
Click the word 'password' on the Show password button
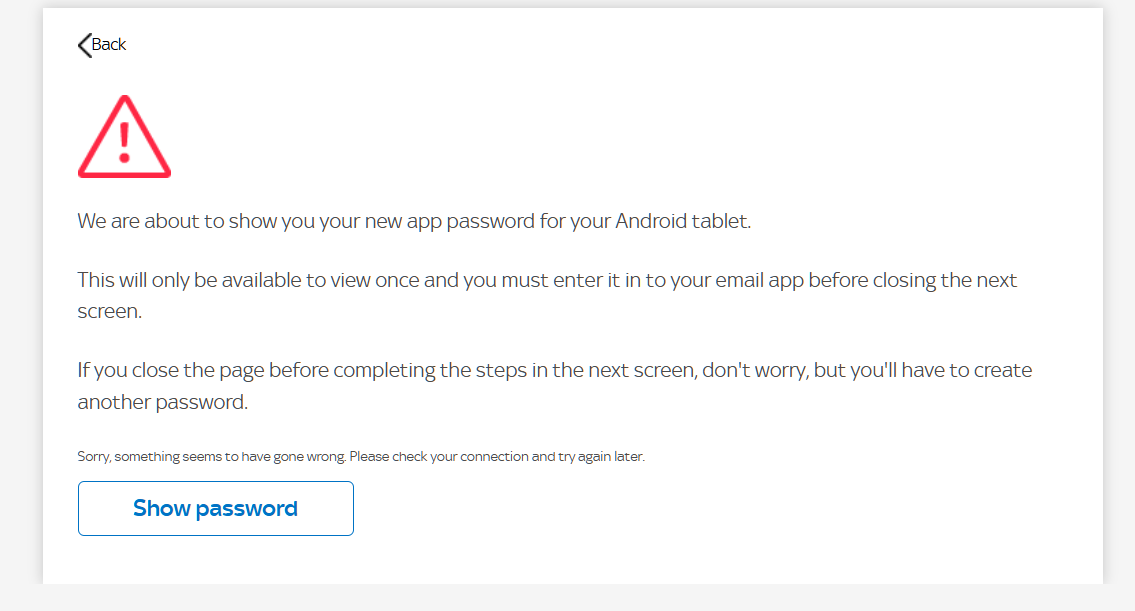[x=253, y=509]
